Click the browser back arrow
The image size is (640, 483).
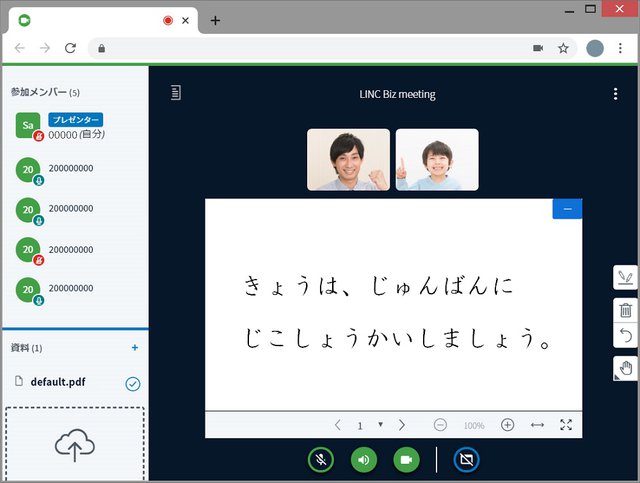click(20, 48)
